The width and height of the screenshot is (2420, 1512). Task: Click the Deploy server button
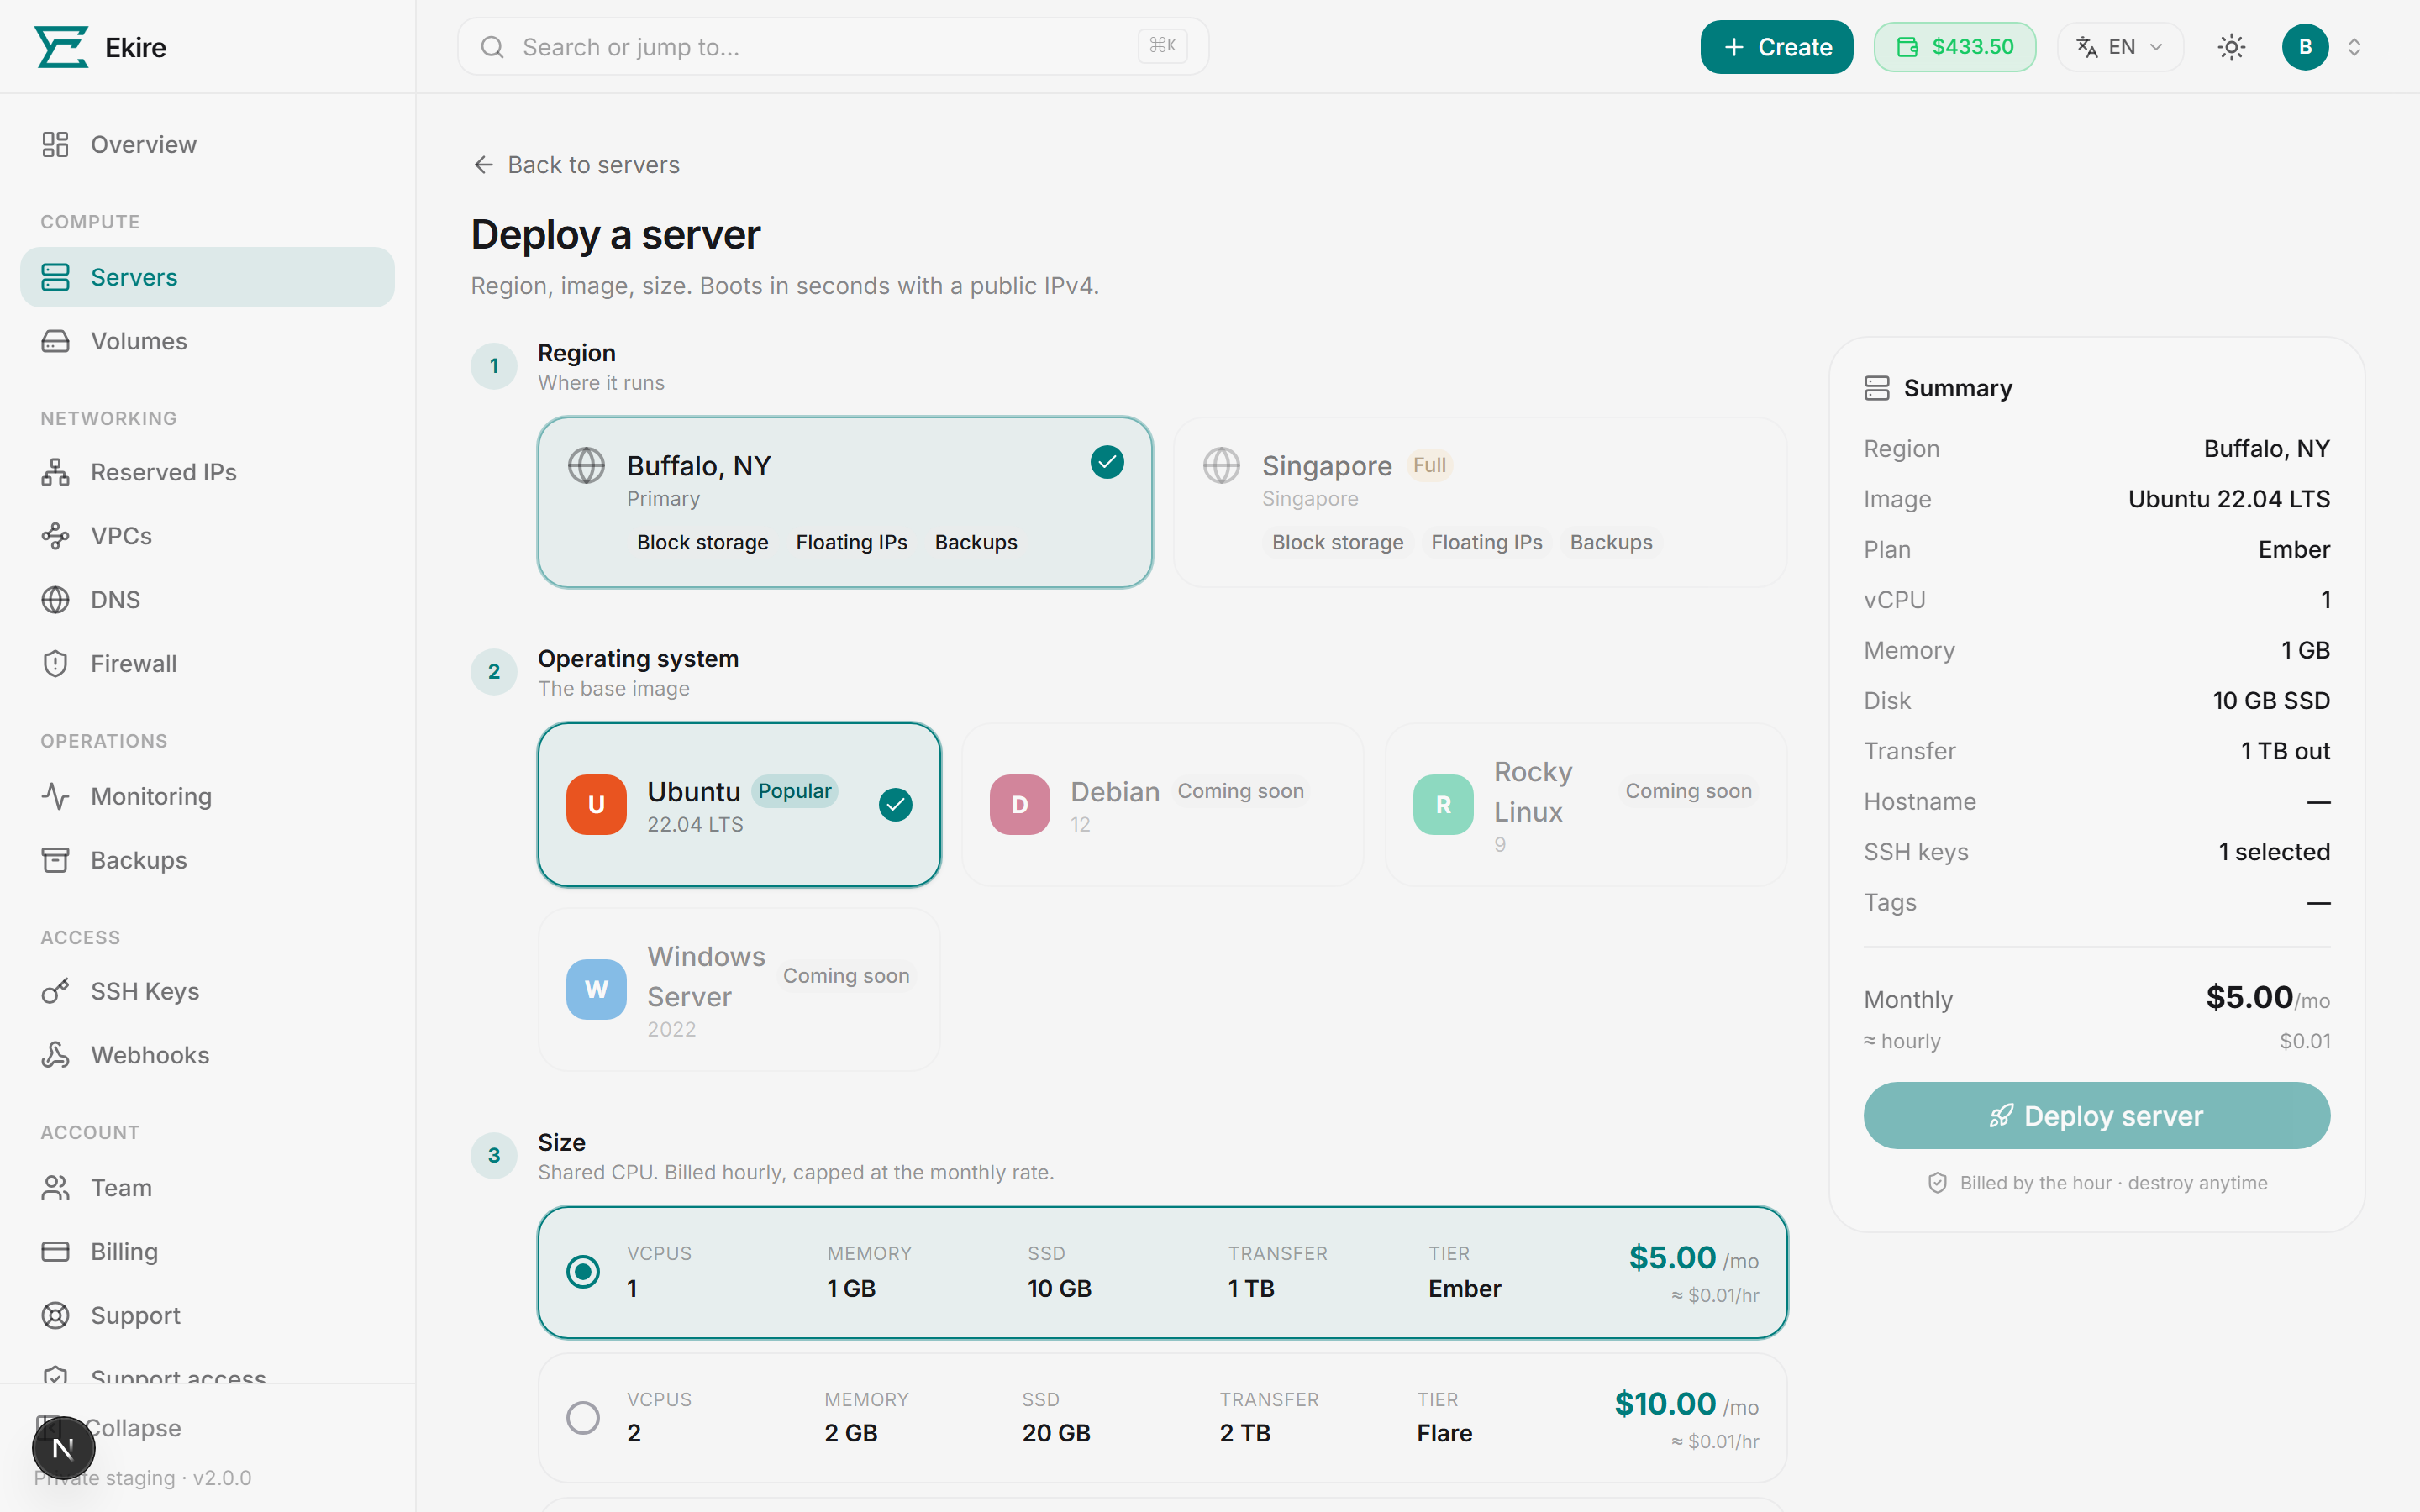point(2097,1116)
